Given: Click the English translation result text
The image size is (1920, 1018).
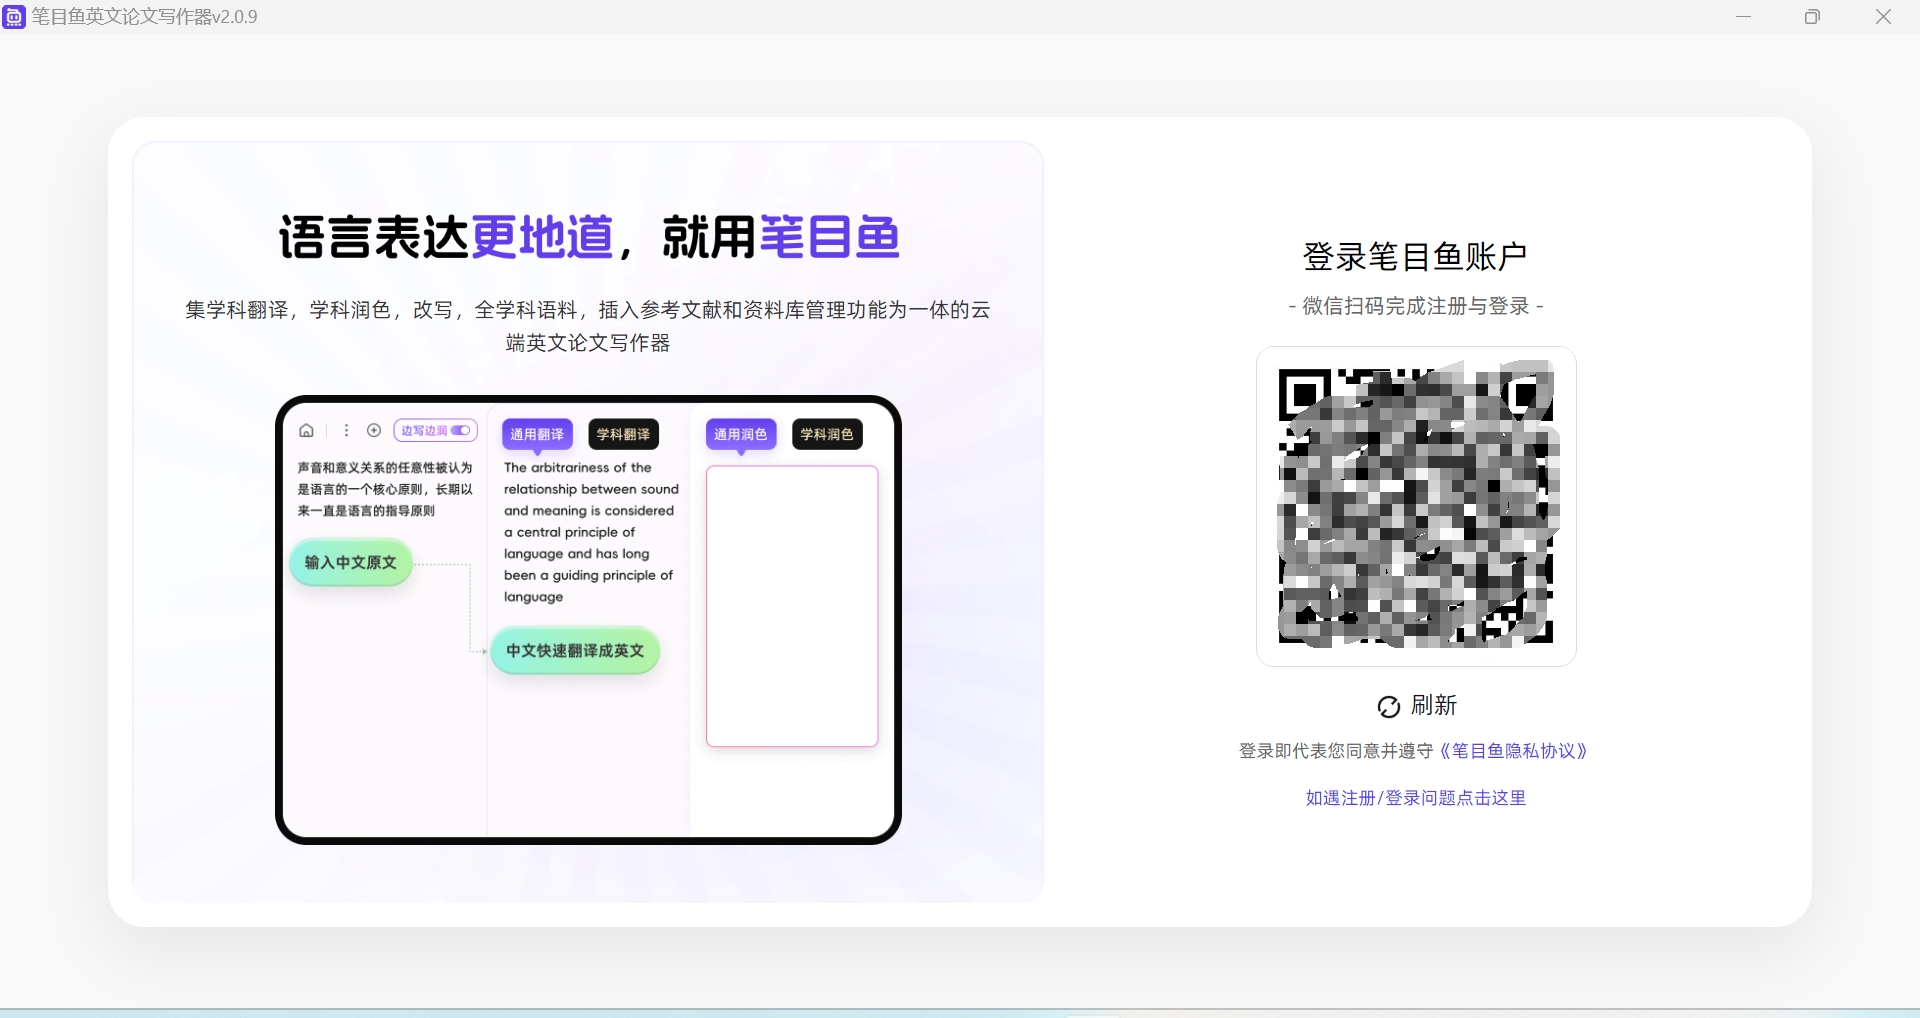Looking at the screenshot, I should [x=590, y=532].
